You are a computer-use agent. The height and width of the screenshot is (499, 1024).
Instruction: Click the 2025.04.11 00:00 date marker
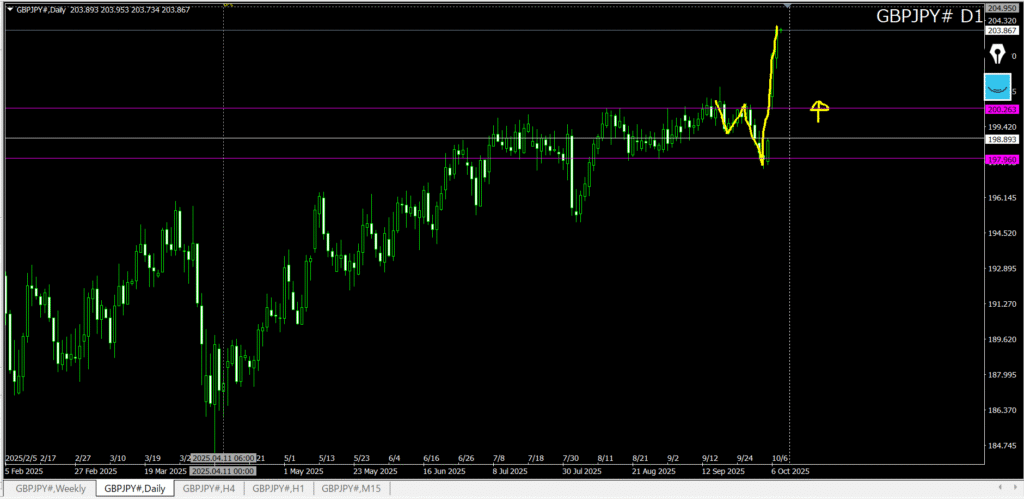pos(223,470)
